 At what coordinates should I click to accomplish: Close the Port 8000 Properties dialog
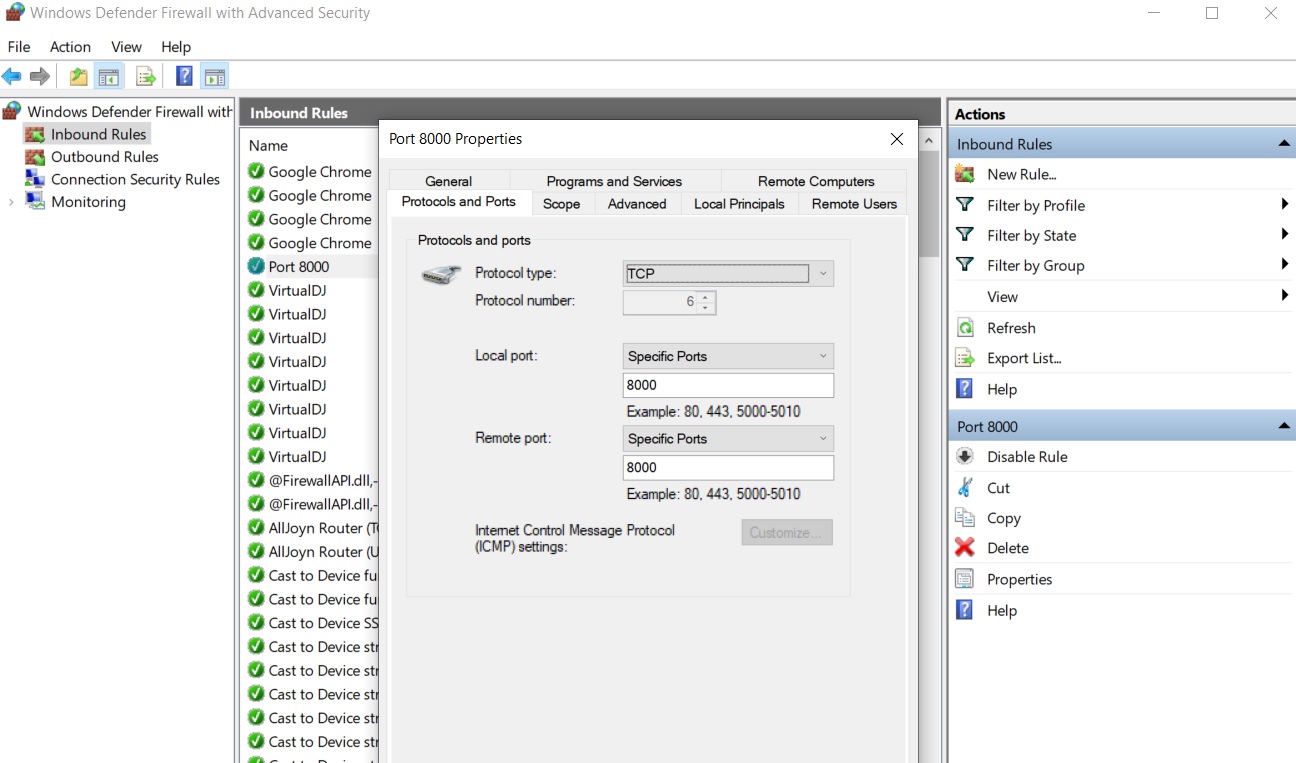point(897,139)
